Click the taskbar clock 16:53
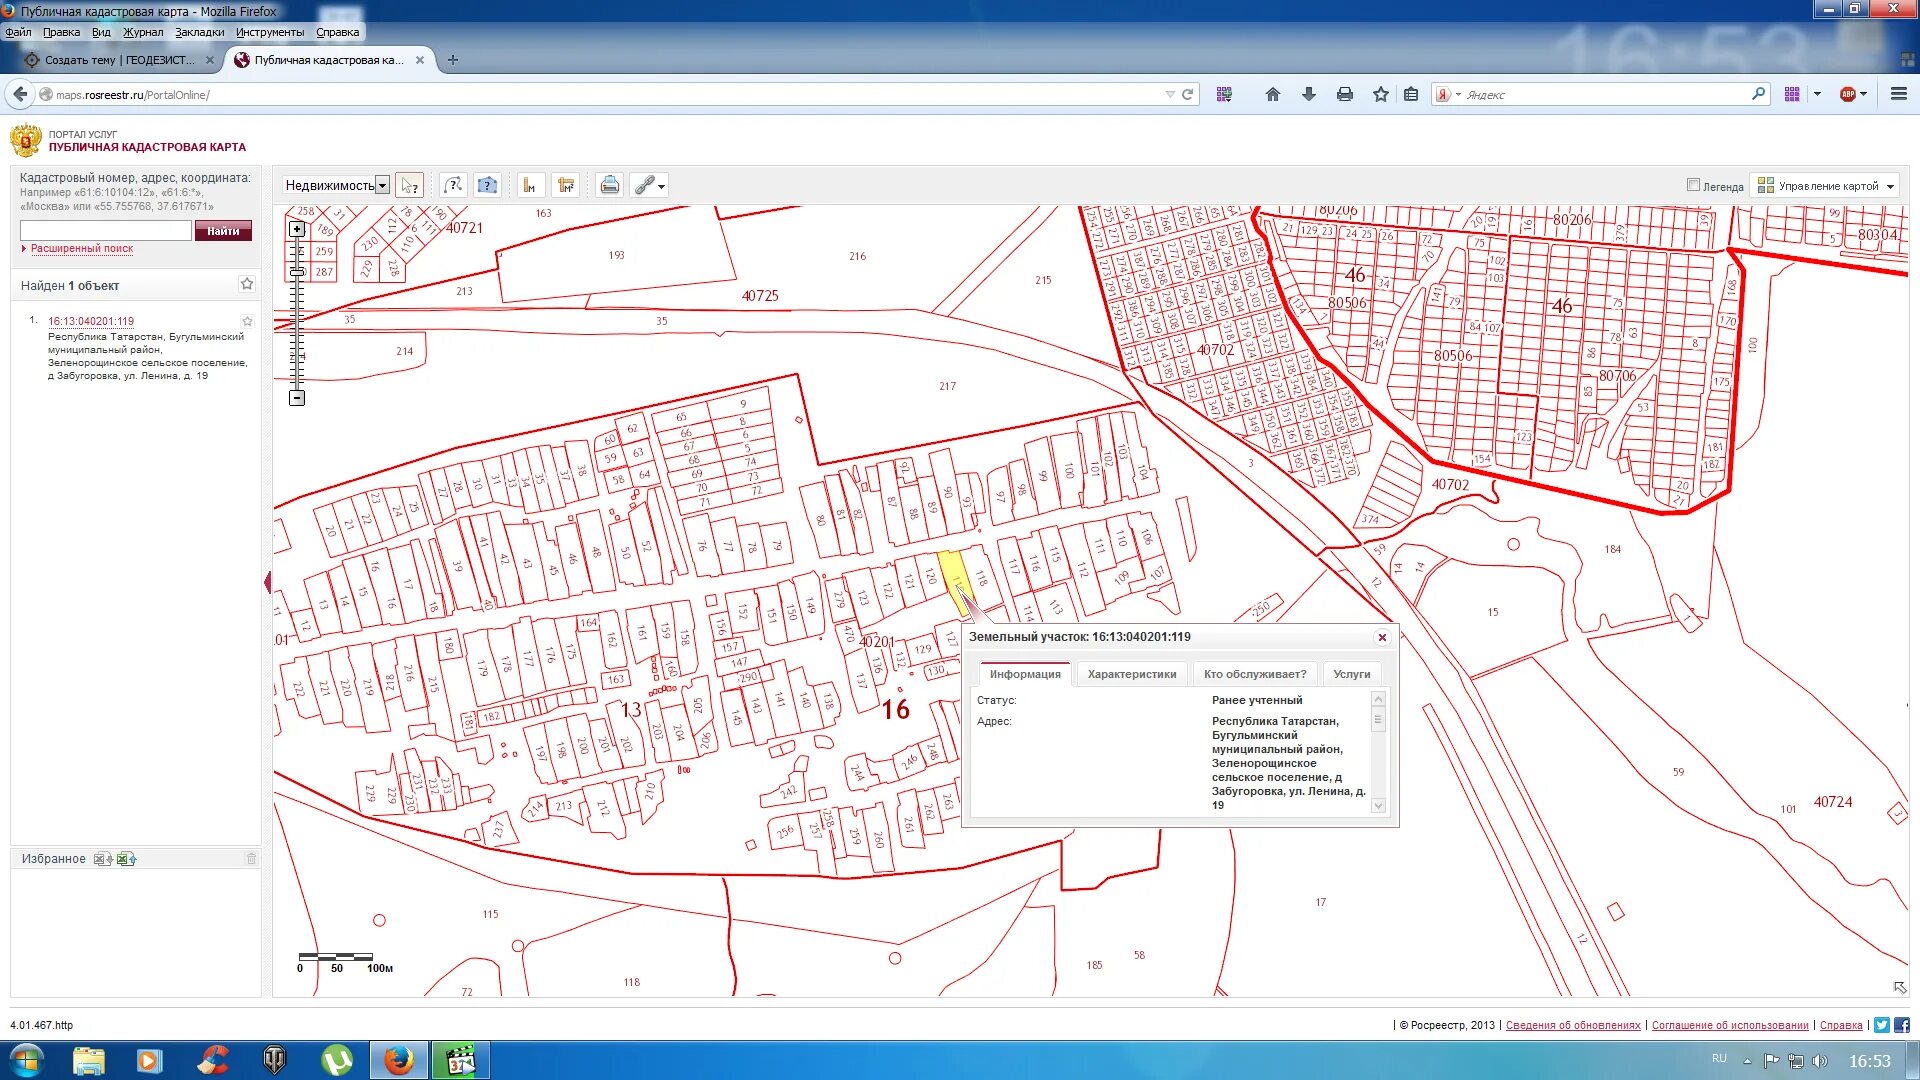This screenshot has width=1920, height=1080. click(1869, 1061)
